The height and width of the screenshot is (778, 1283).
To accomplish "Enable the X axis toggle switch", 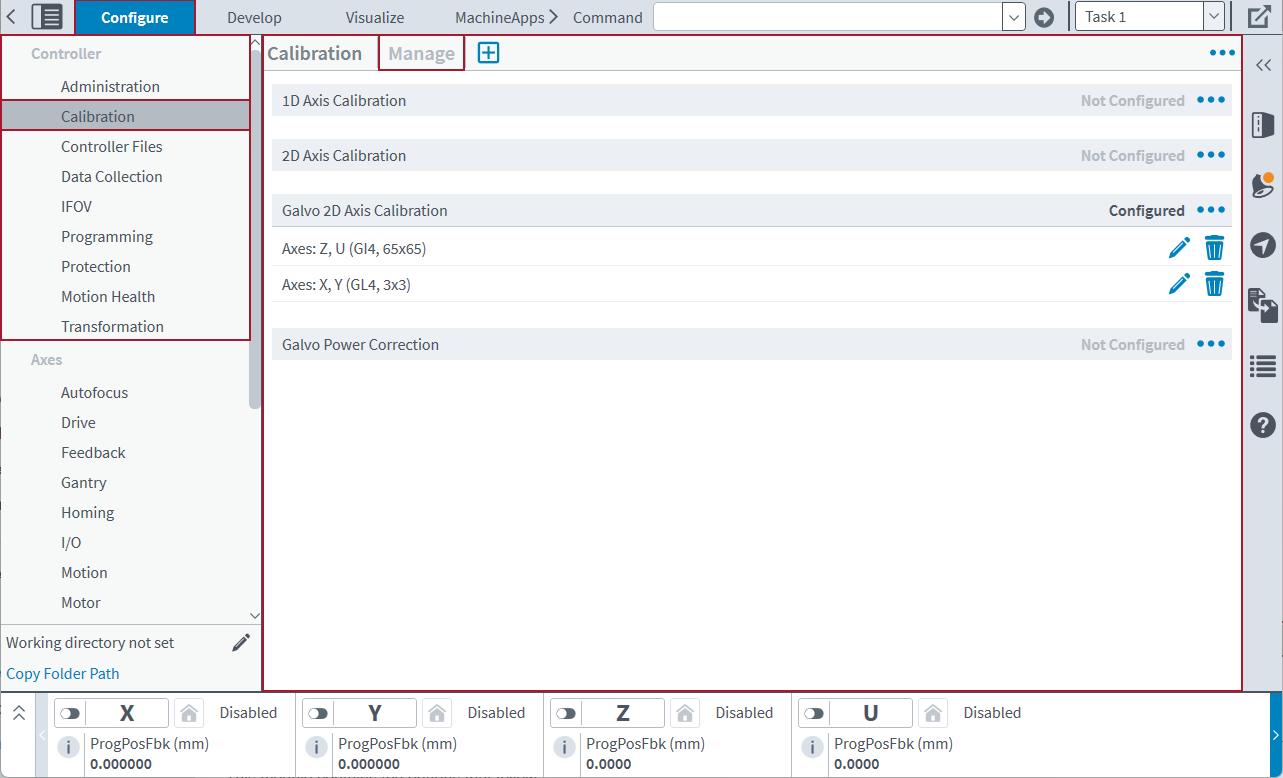I will point(70,713).
